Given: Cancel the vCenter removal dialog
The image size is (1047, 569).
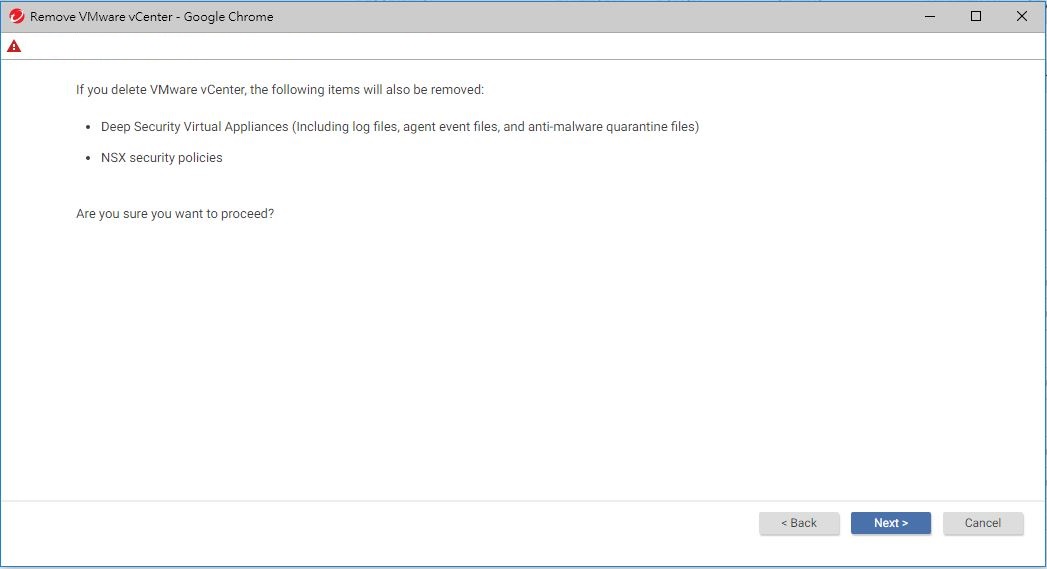Looking at the screenshot, I should (x=982, y=523).
